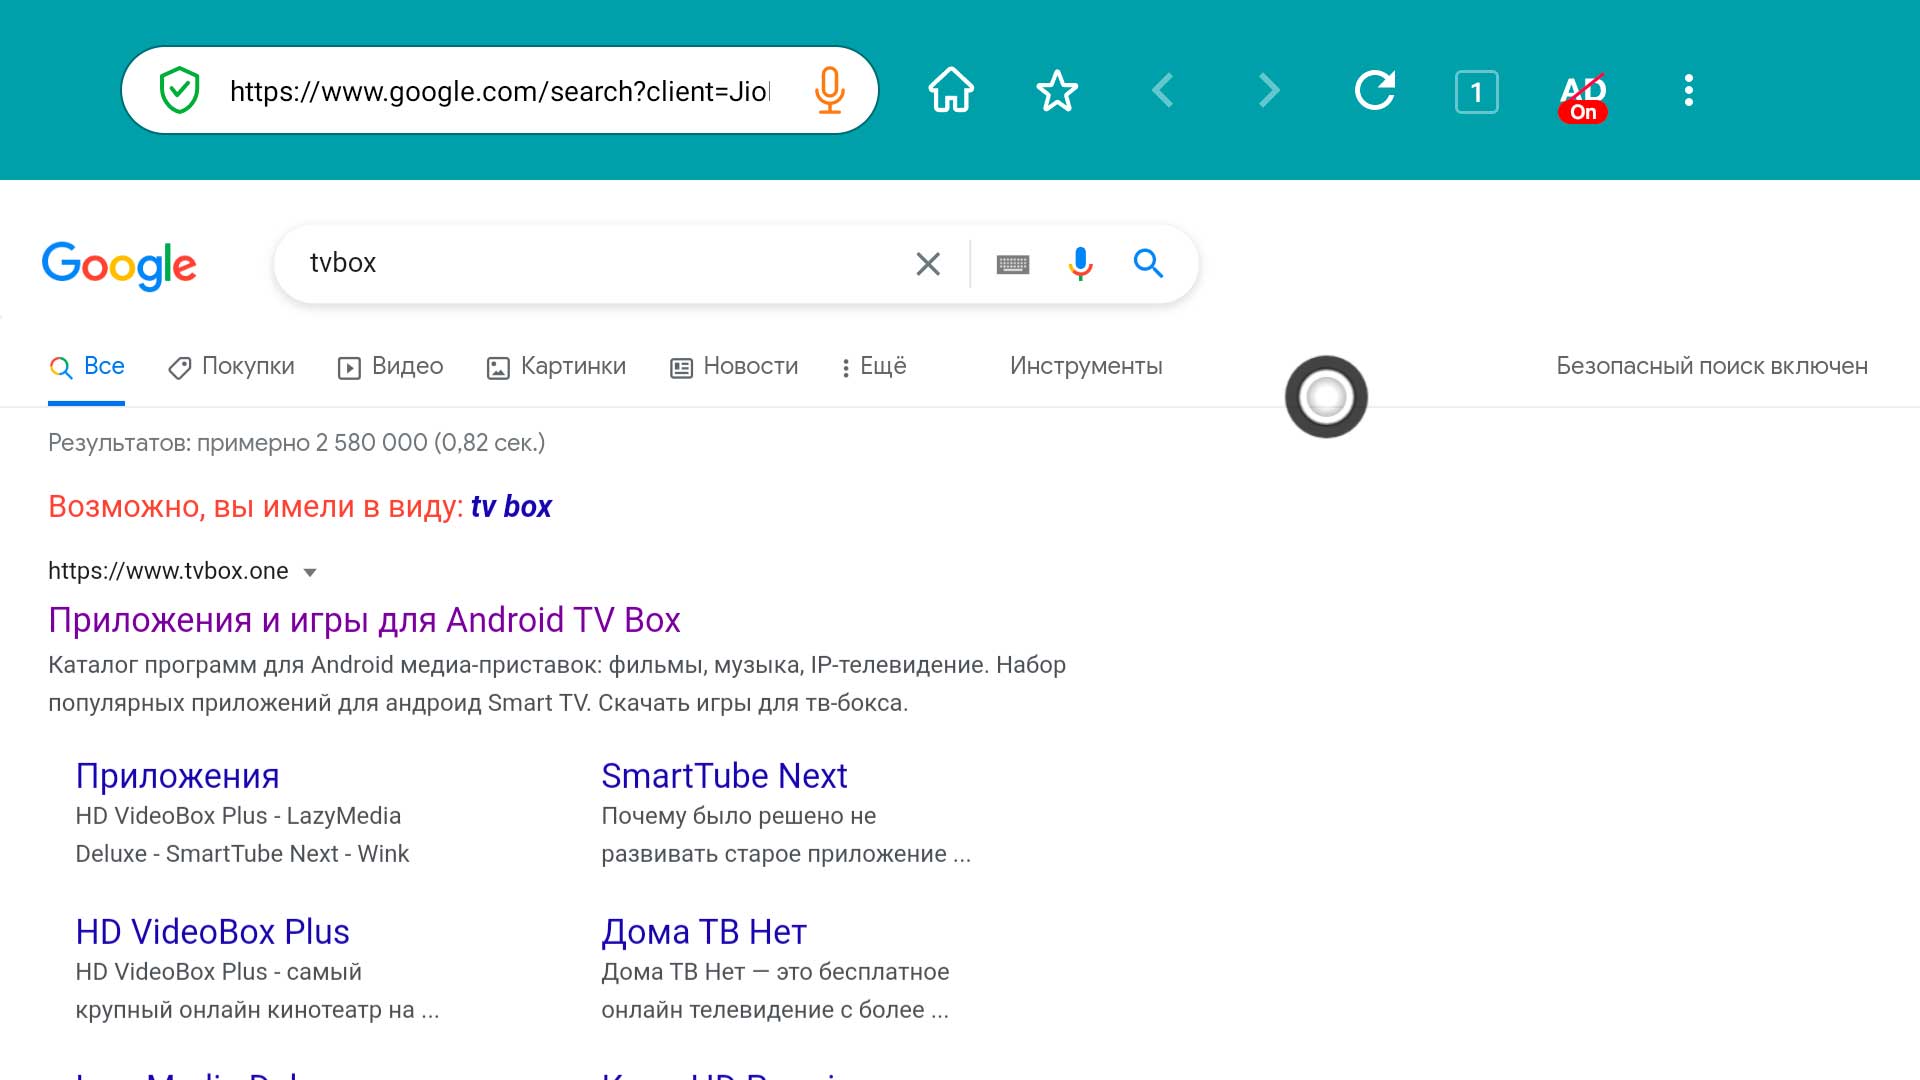Reload the current page
Screen dimensions: 1920x1080
(1375, 91)
